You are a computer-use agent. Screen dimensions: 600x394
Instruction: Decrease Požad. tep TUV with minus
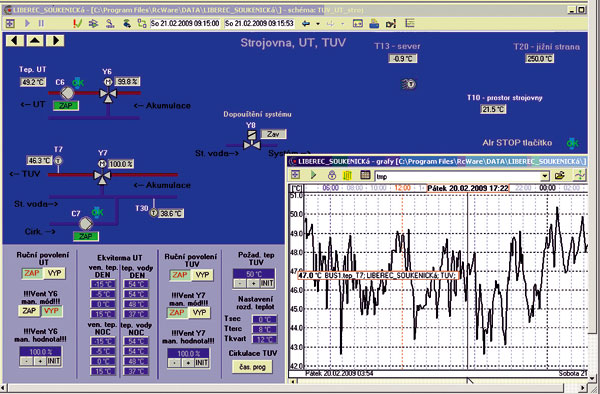tap(240, 283)
